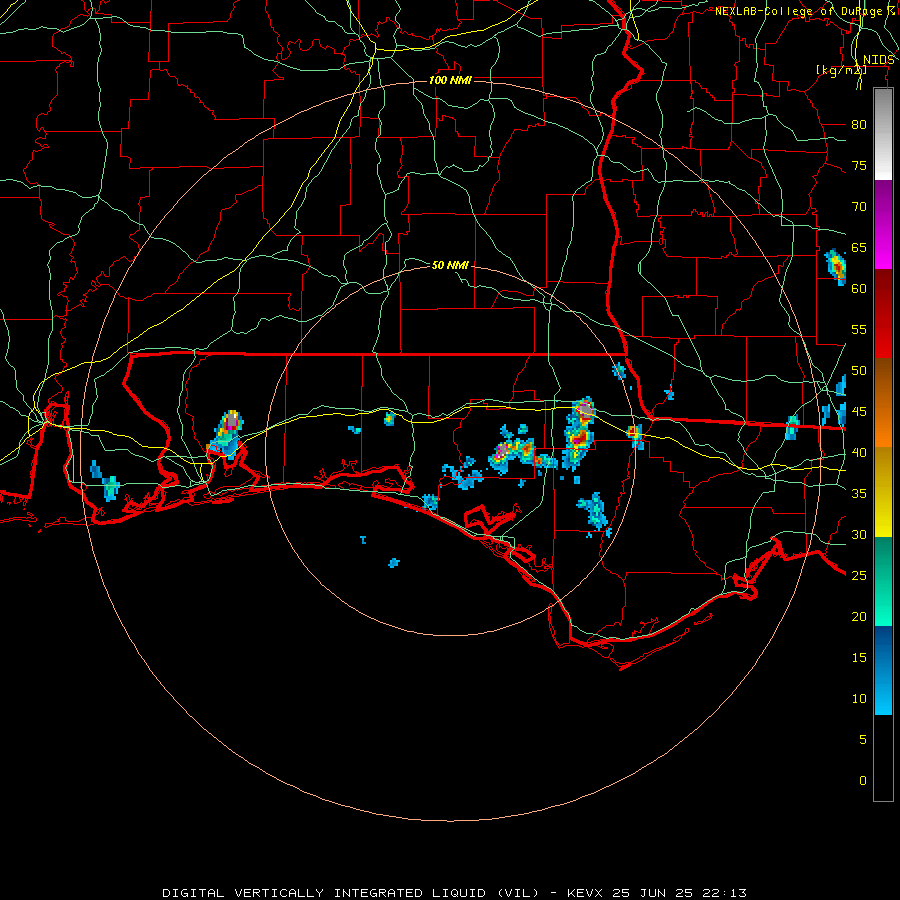Click the 100 NMI range ring label

450,80
